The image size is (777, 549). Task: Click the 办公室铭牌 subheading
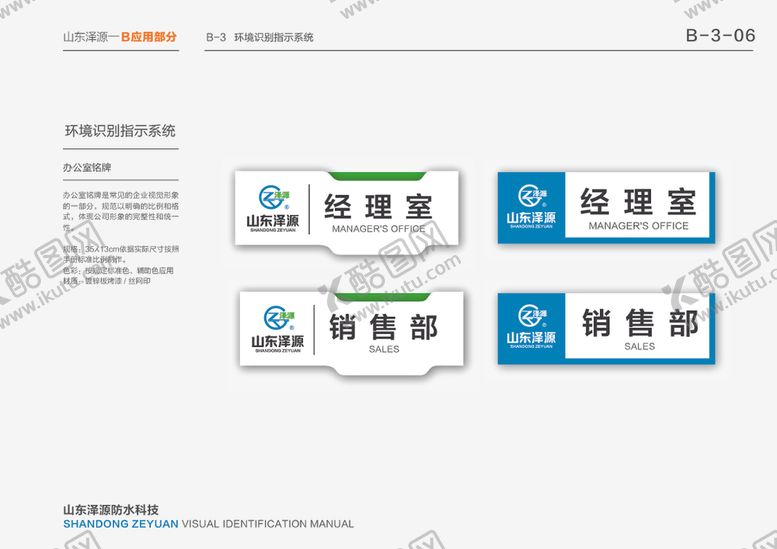87,167
